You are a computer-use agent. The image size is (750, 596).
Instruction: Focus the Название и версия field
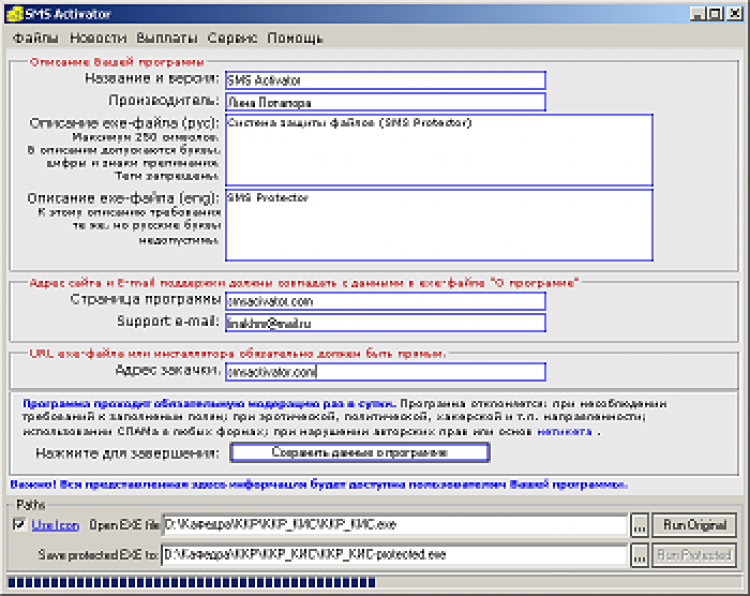tap(386, 80)
